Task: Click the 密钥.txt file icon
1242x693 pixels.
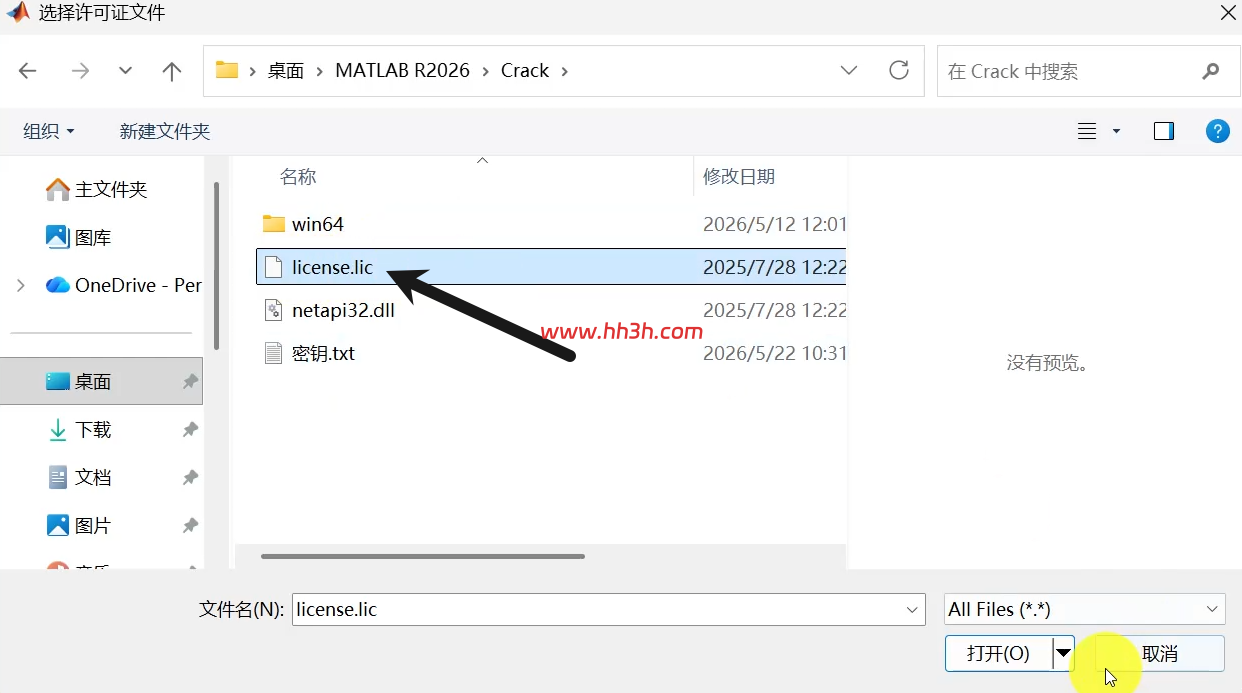Action: tap(274, 353)
